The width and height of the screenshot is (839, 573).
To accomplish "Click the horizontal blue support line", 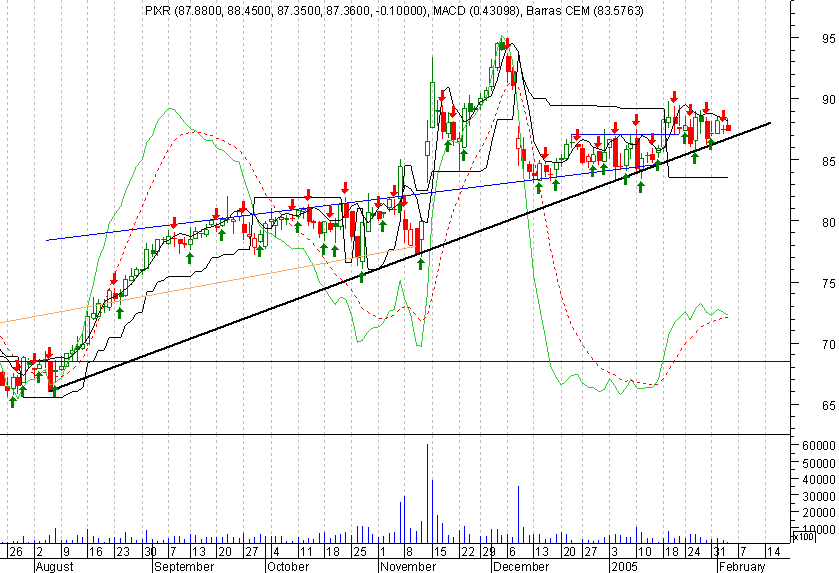I will 396,362.
